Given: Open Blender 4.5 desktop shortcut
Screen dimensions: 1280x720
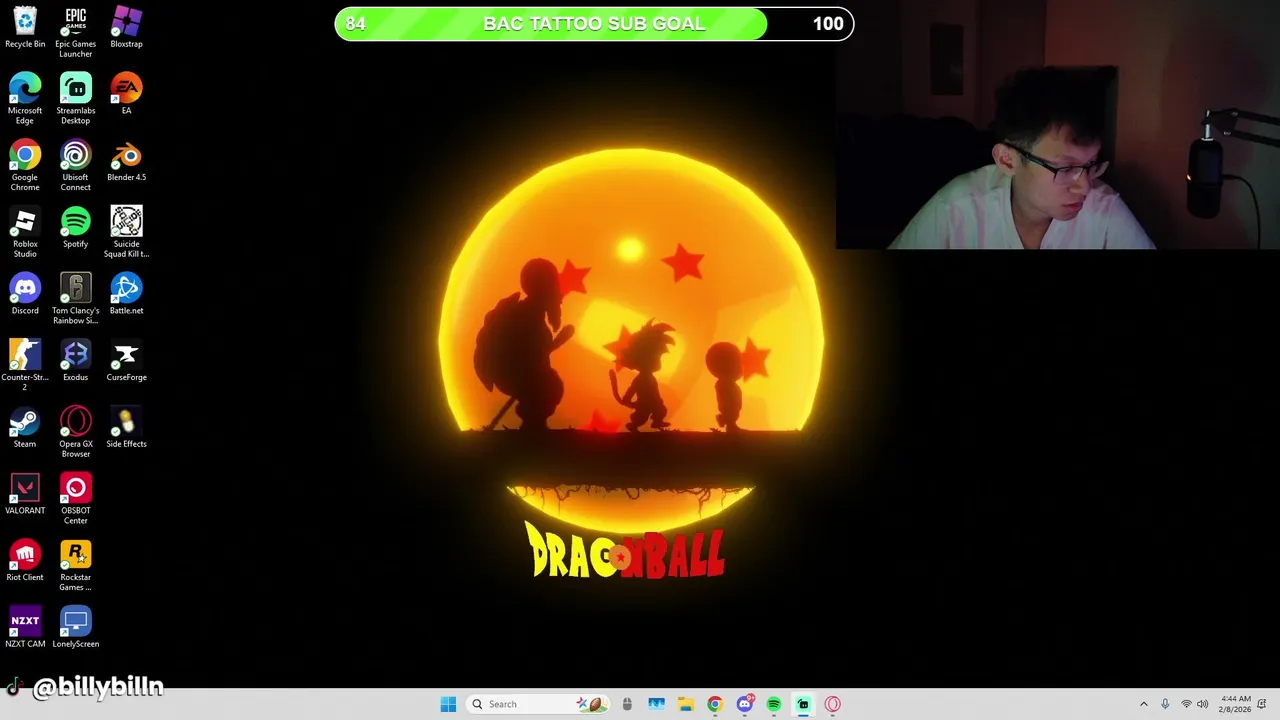Looking at the screenshot, I should pos(126,160).
